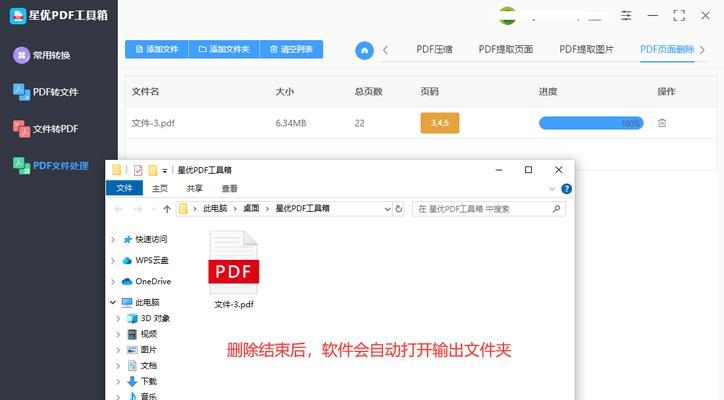The image size is (724, 400).
Task: Expand 快速访问 in the navigation tree
Action: (x=113, y=240)
